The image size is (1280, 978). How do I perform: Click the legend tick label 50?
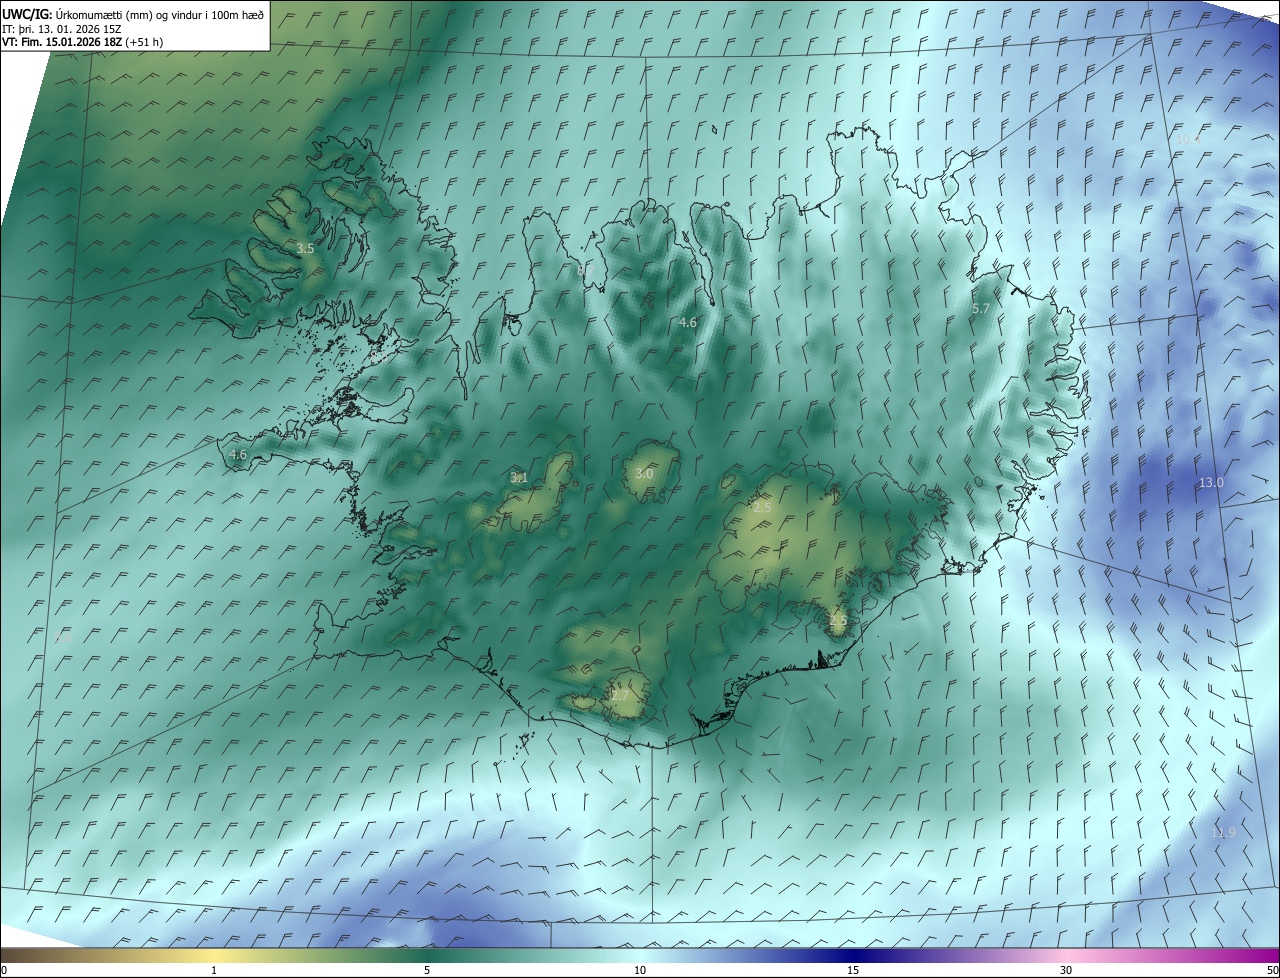pos(1272,970)
